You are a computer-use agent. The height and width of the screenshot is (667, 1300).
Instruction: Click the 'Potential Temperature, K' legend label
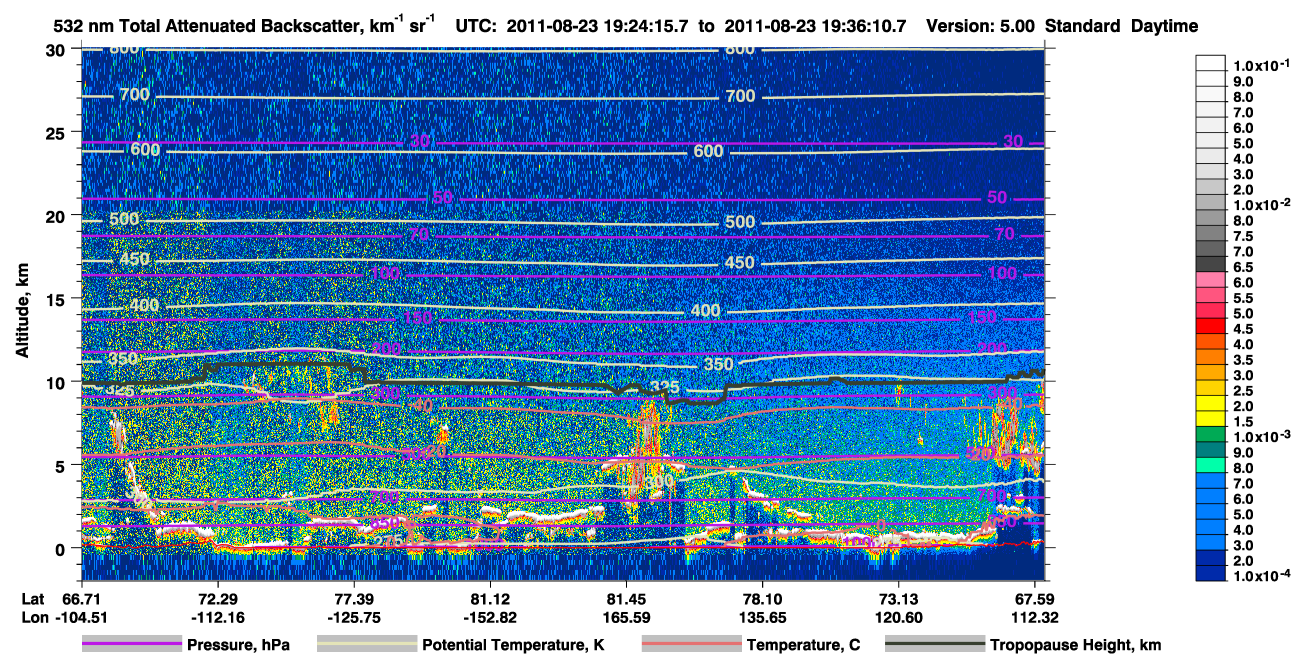pyautogui.click(x=514, y=645)
